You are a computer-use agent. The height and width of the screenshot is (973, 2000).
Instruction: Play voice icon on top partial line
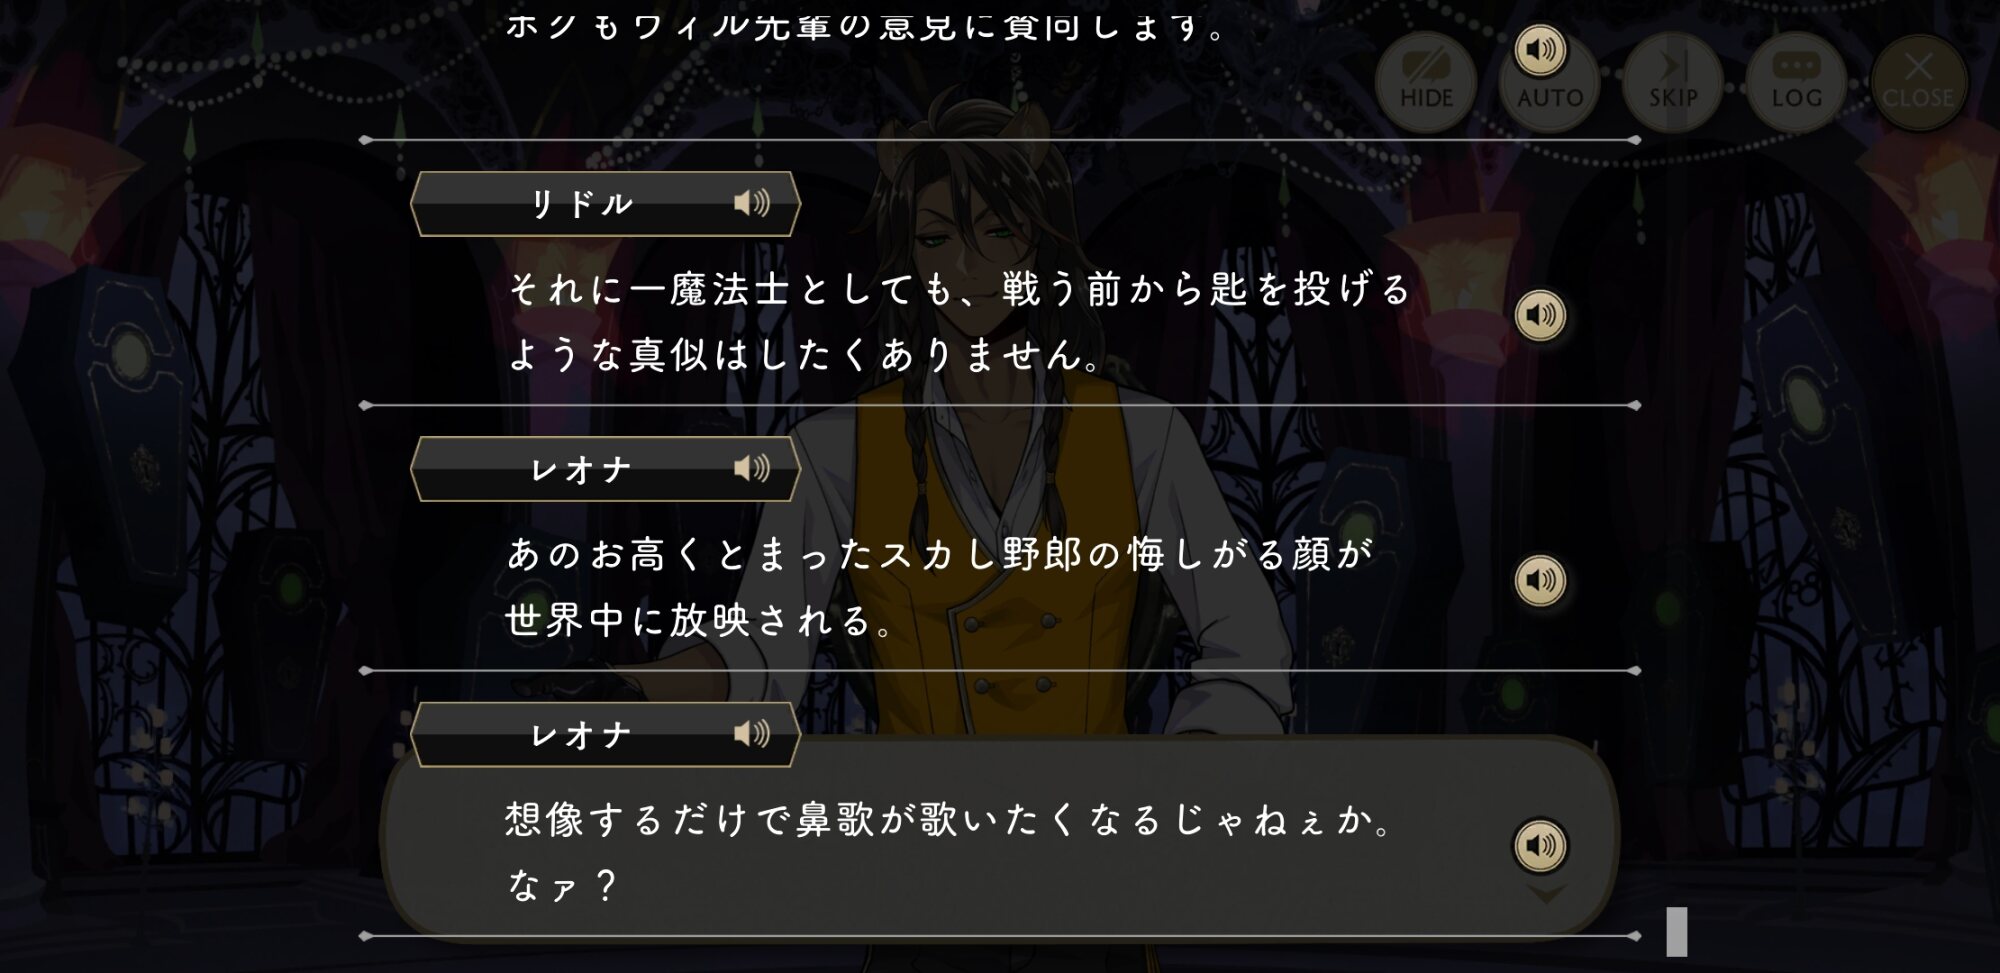(1540, 49)
